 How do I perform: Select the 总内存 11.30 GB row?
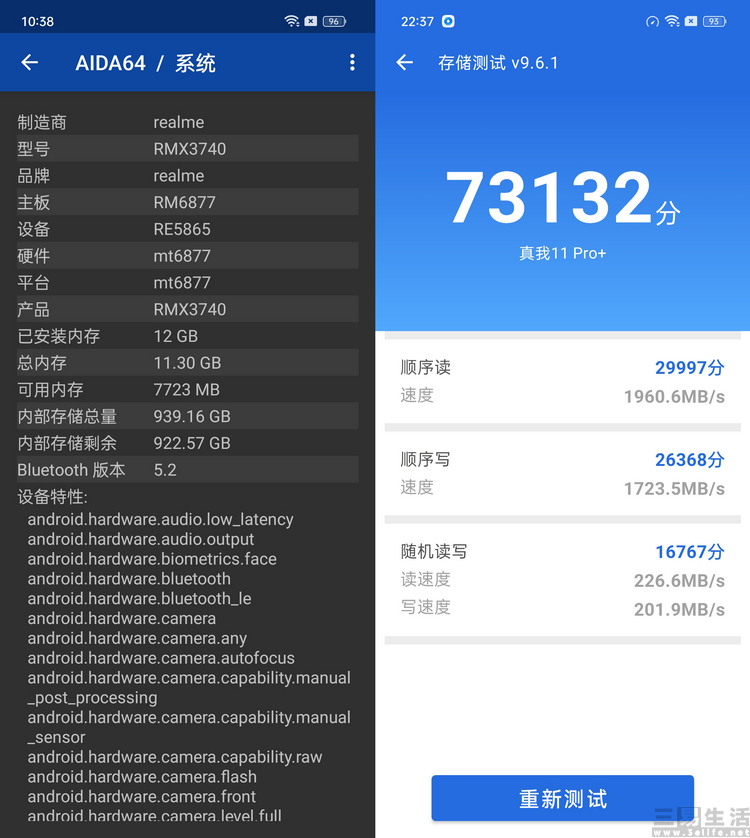point(188,362)
